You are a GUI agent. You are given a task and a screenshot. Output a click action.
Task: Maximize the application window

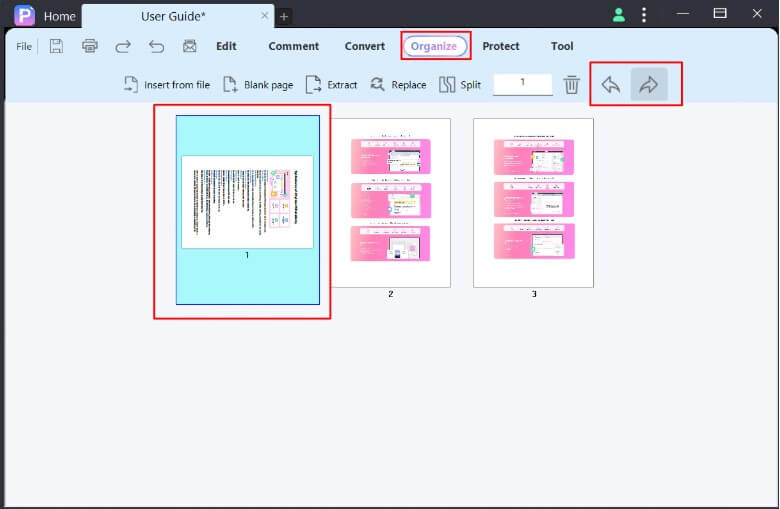click(720, 13)
